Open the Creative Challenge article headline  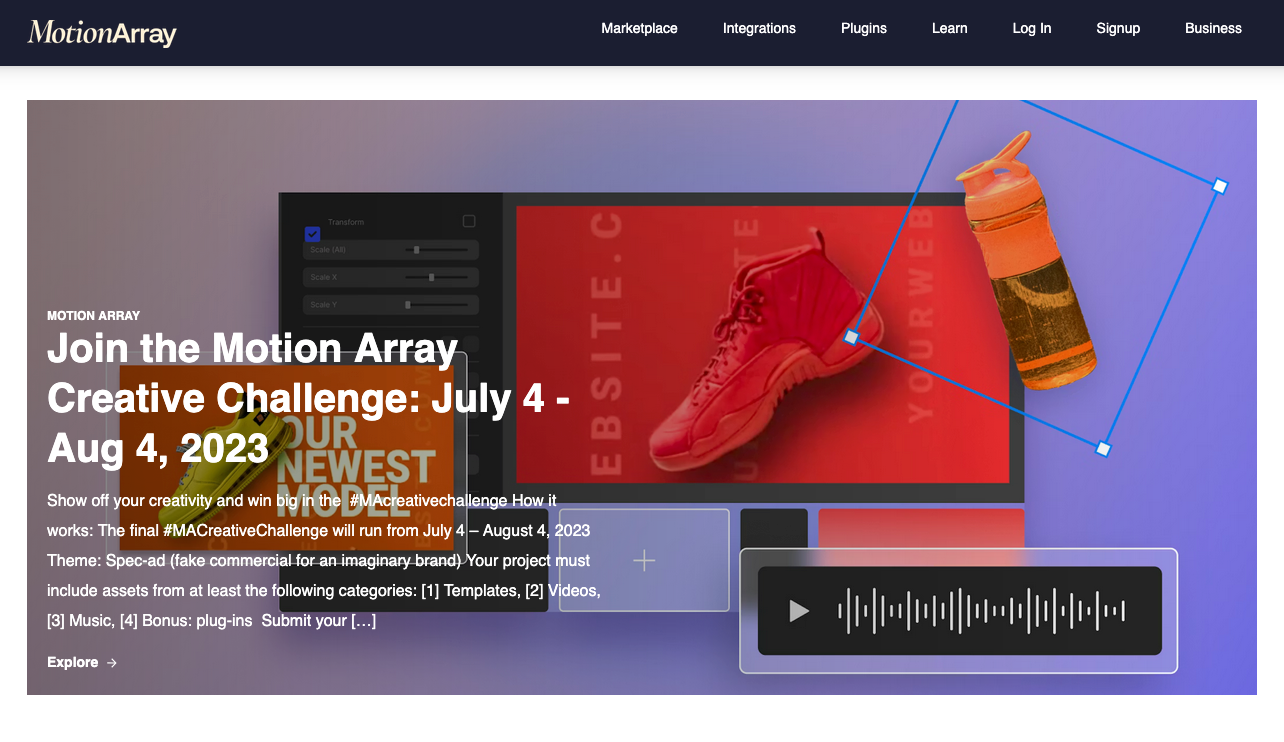click(309, 398)
